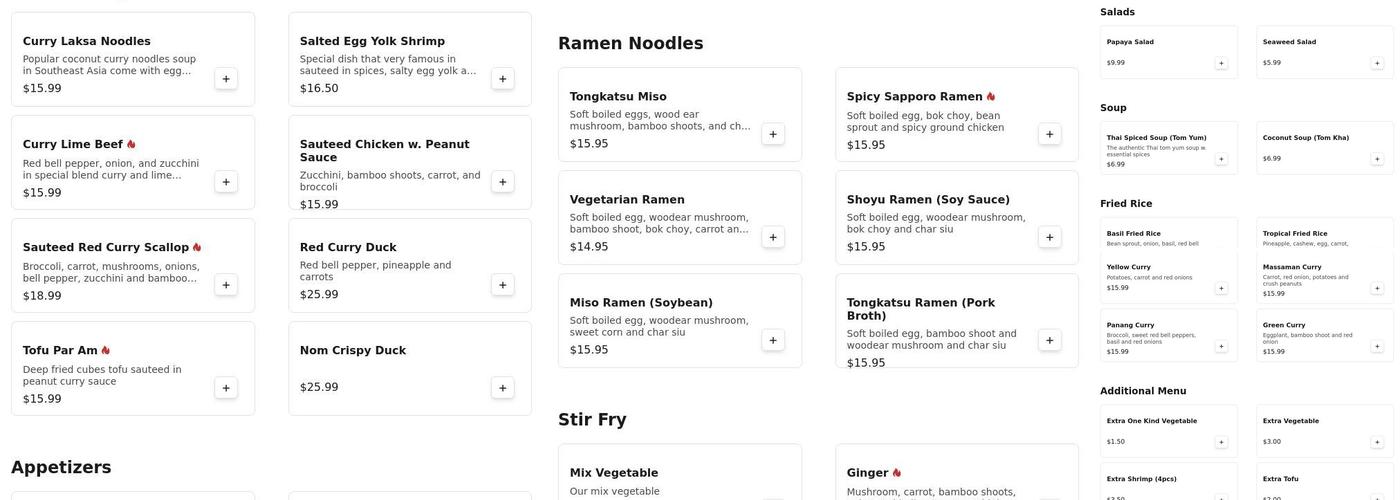Add Papaya Salad from side menu

tap(1221, 63)
